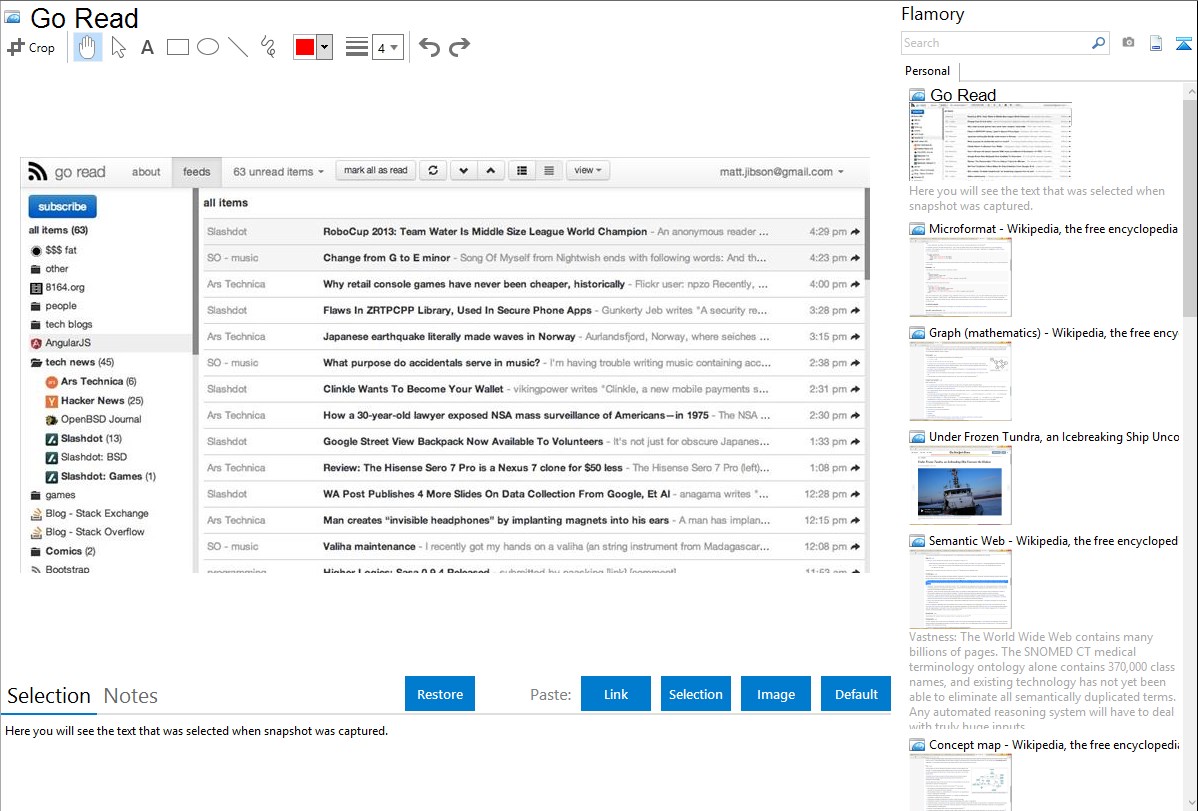This screenshot has width=1198, height=811.
Task: Click mark all as read in the snapshot
Action: pos(375,170)
